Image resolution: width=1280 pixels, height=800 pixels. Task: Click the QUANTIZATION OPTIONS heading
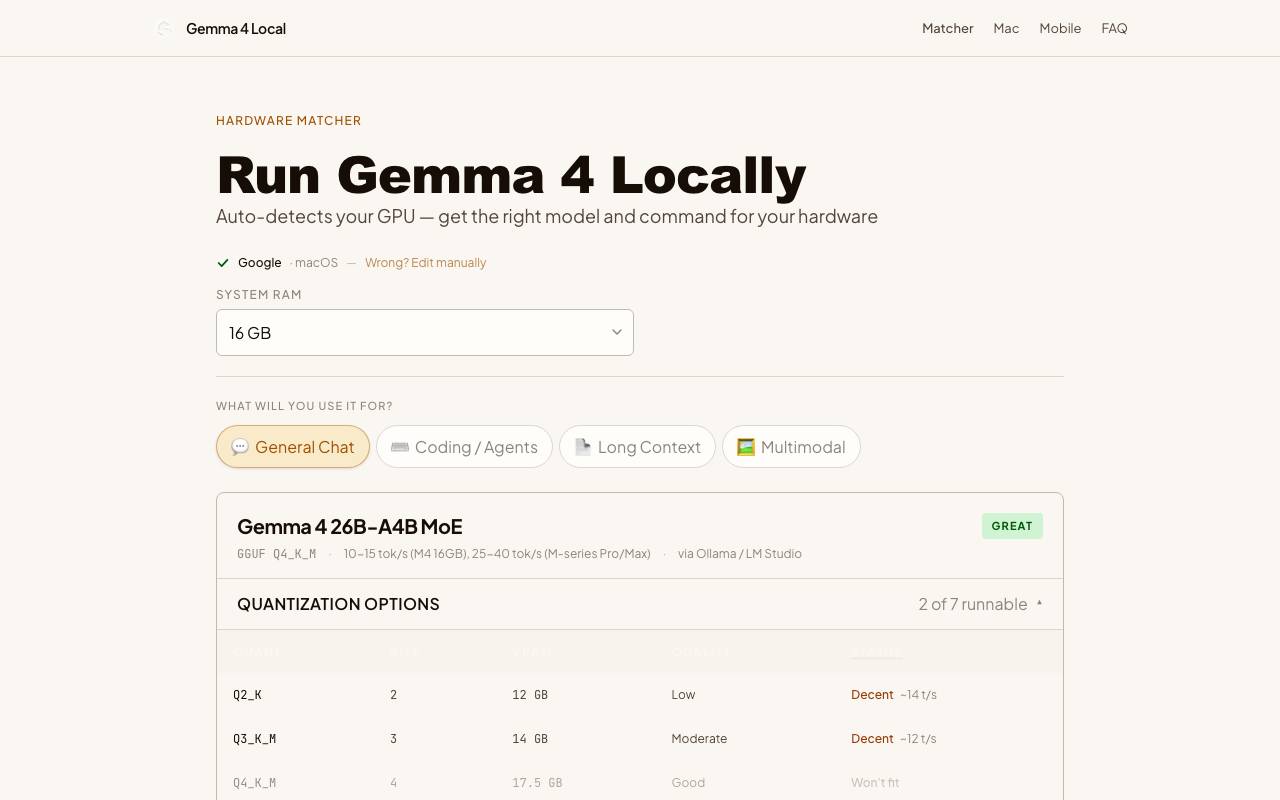tap(338, 604)
